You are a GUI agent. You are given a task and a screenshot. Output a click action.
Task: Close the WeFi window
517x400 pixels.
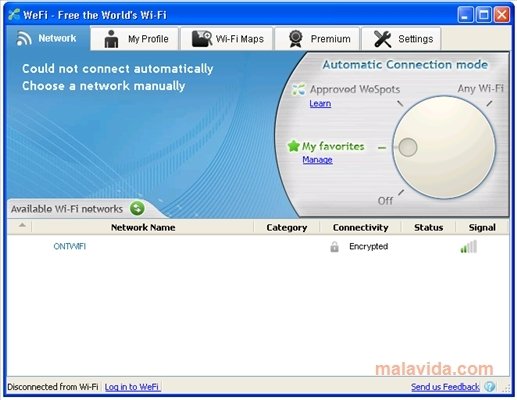(502, 15)
